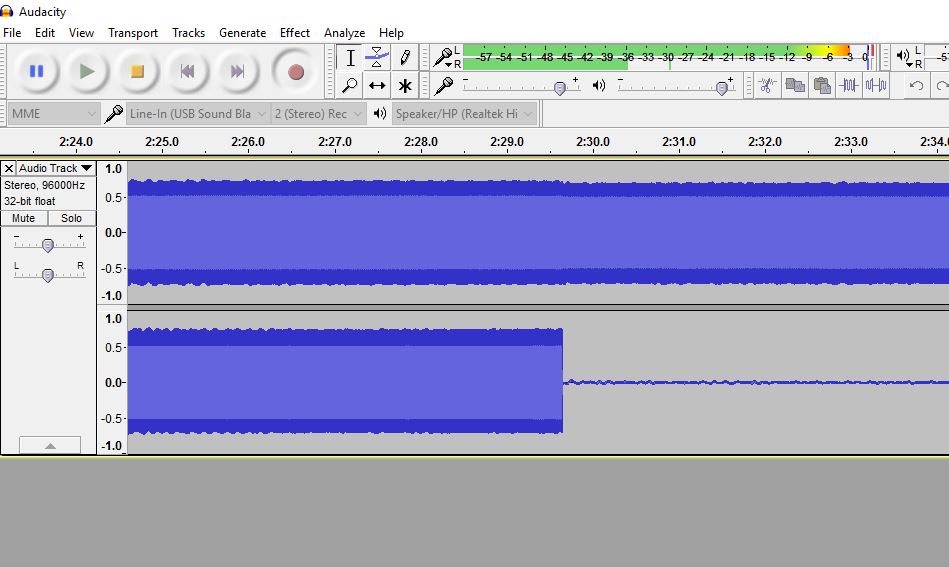Choose the Zoom magnifier tool
The height and width of the screenshot is (567, 949).
tap(350, 86)
